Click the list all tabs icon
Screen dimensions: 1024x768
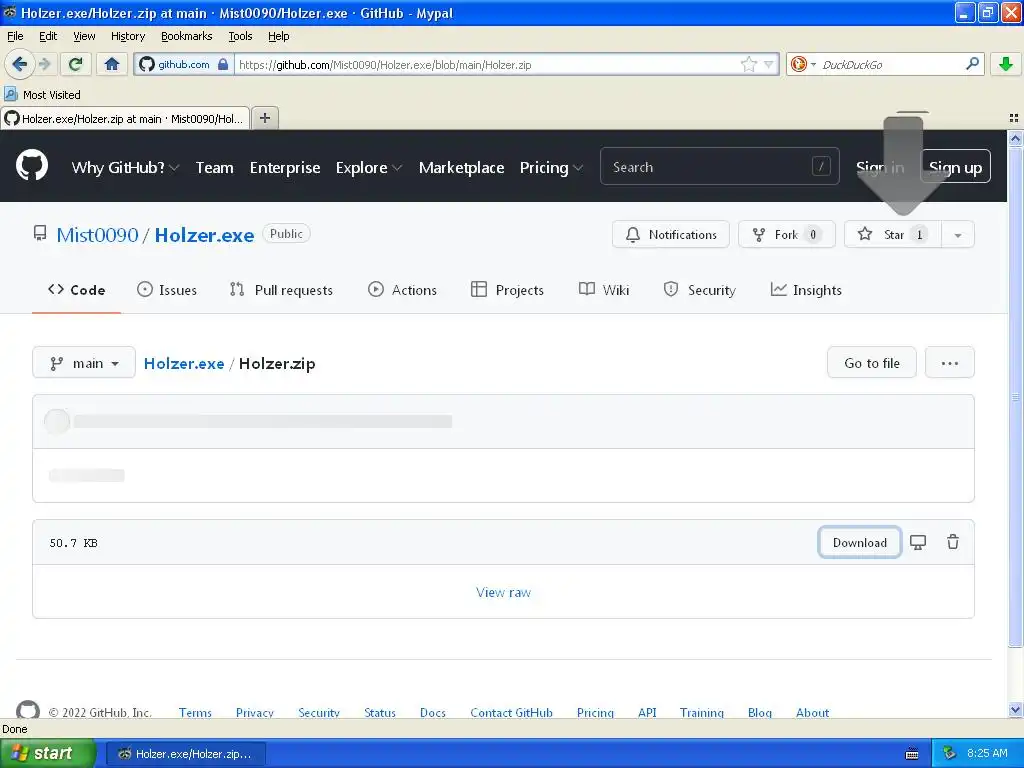point(1014,118)
